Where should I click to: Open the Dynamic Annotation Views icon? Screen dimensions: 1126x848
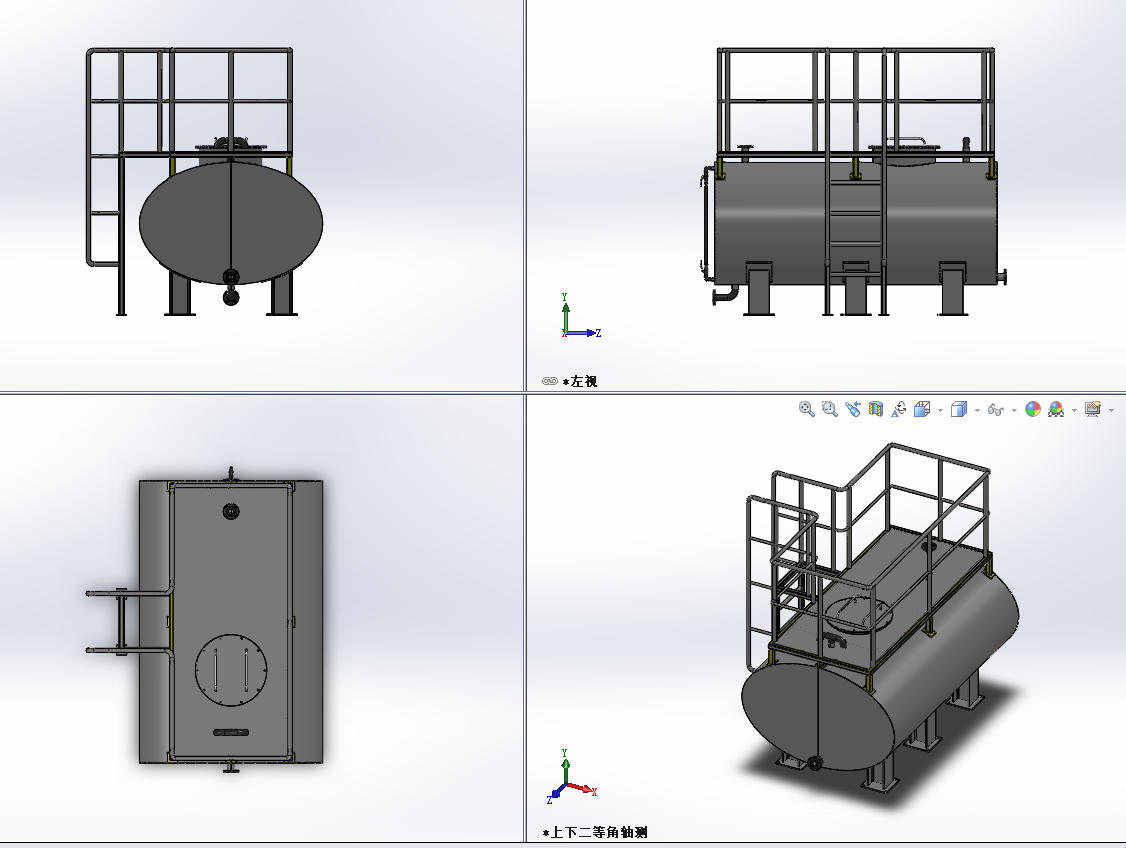point(898,409)
